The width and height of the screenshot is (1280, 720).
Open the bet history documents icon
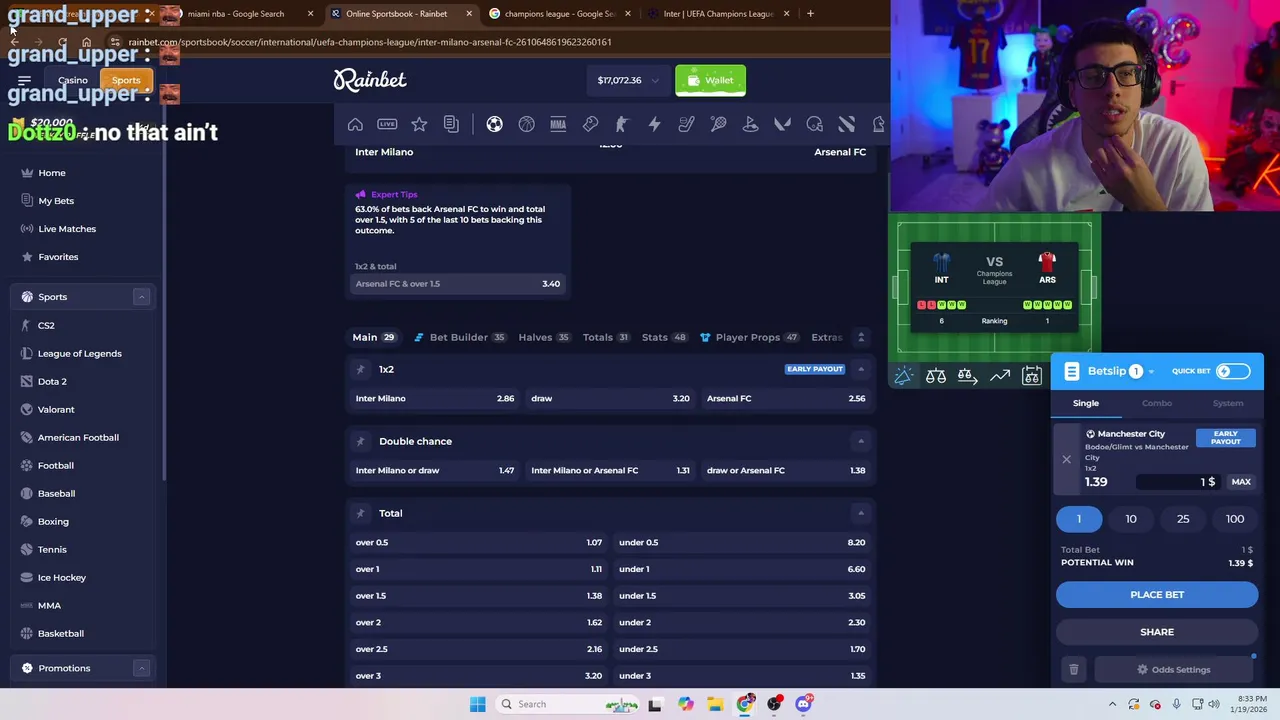(x=451, y=124)
